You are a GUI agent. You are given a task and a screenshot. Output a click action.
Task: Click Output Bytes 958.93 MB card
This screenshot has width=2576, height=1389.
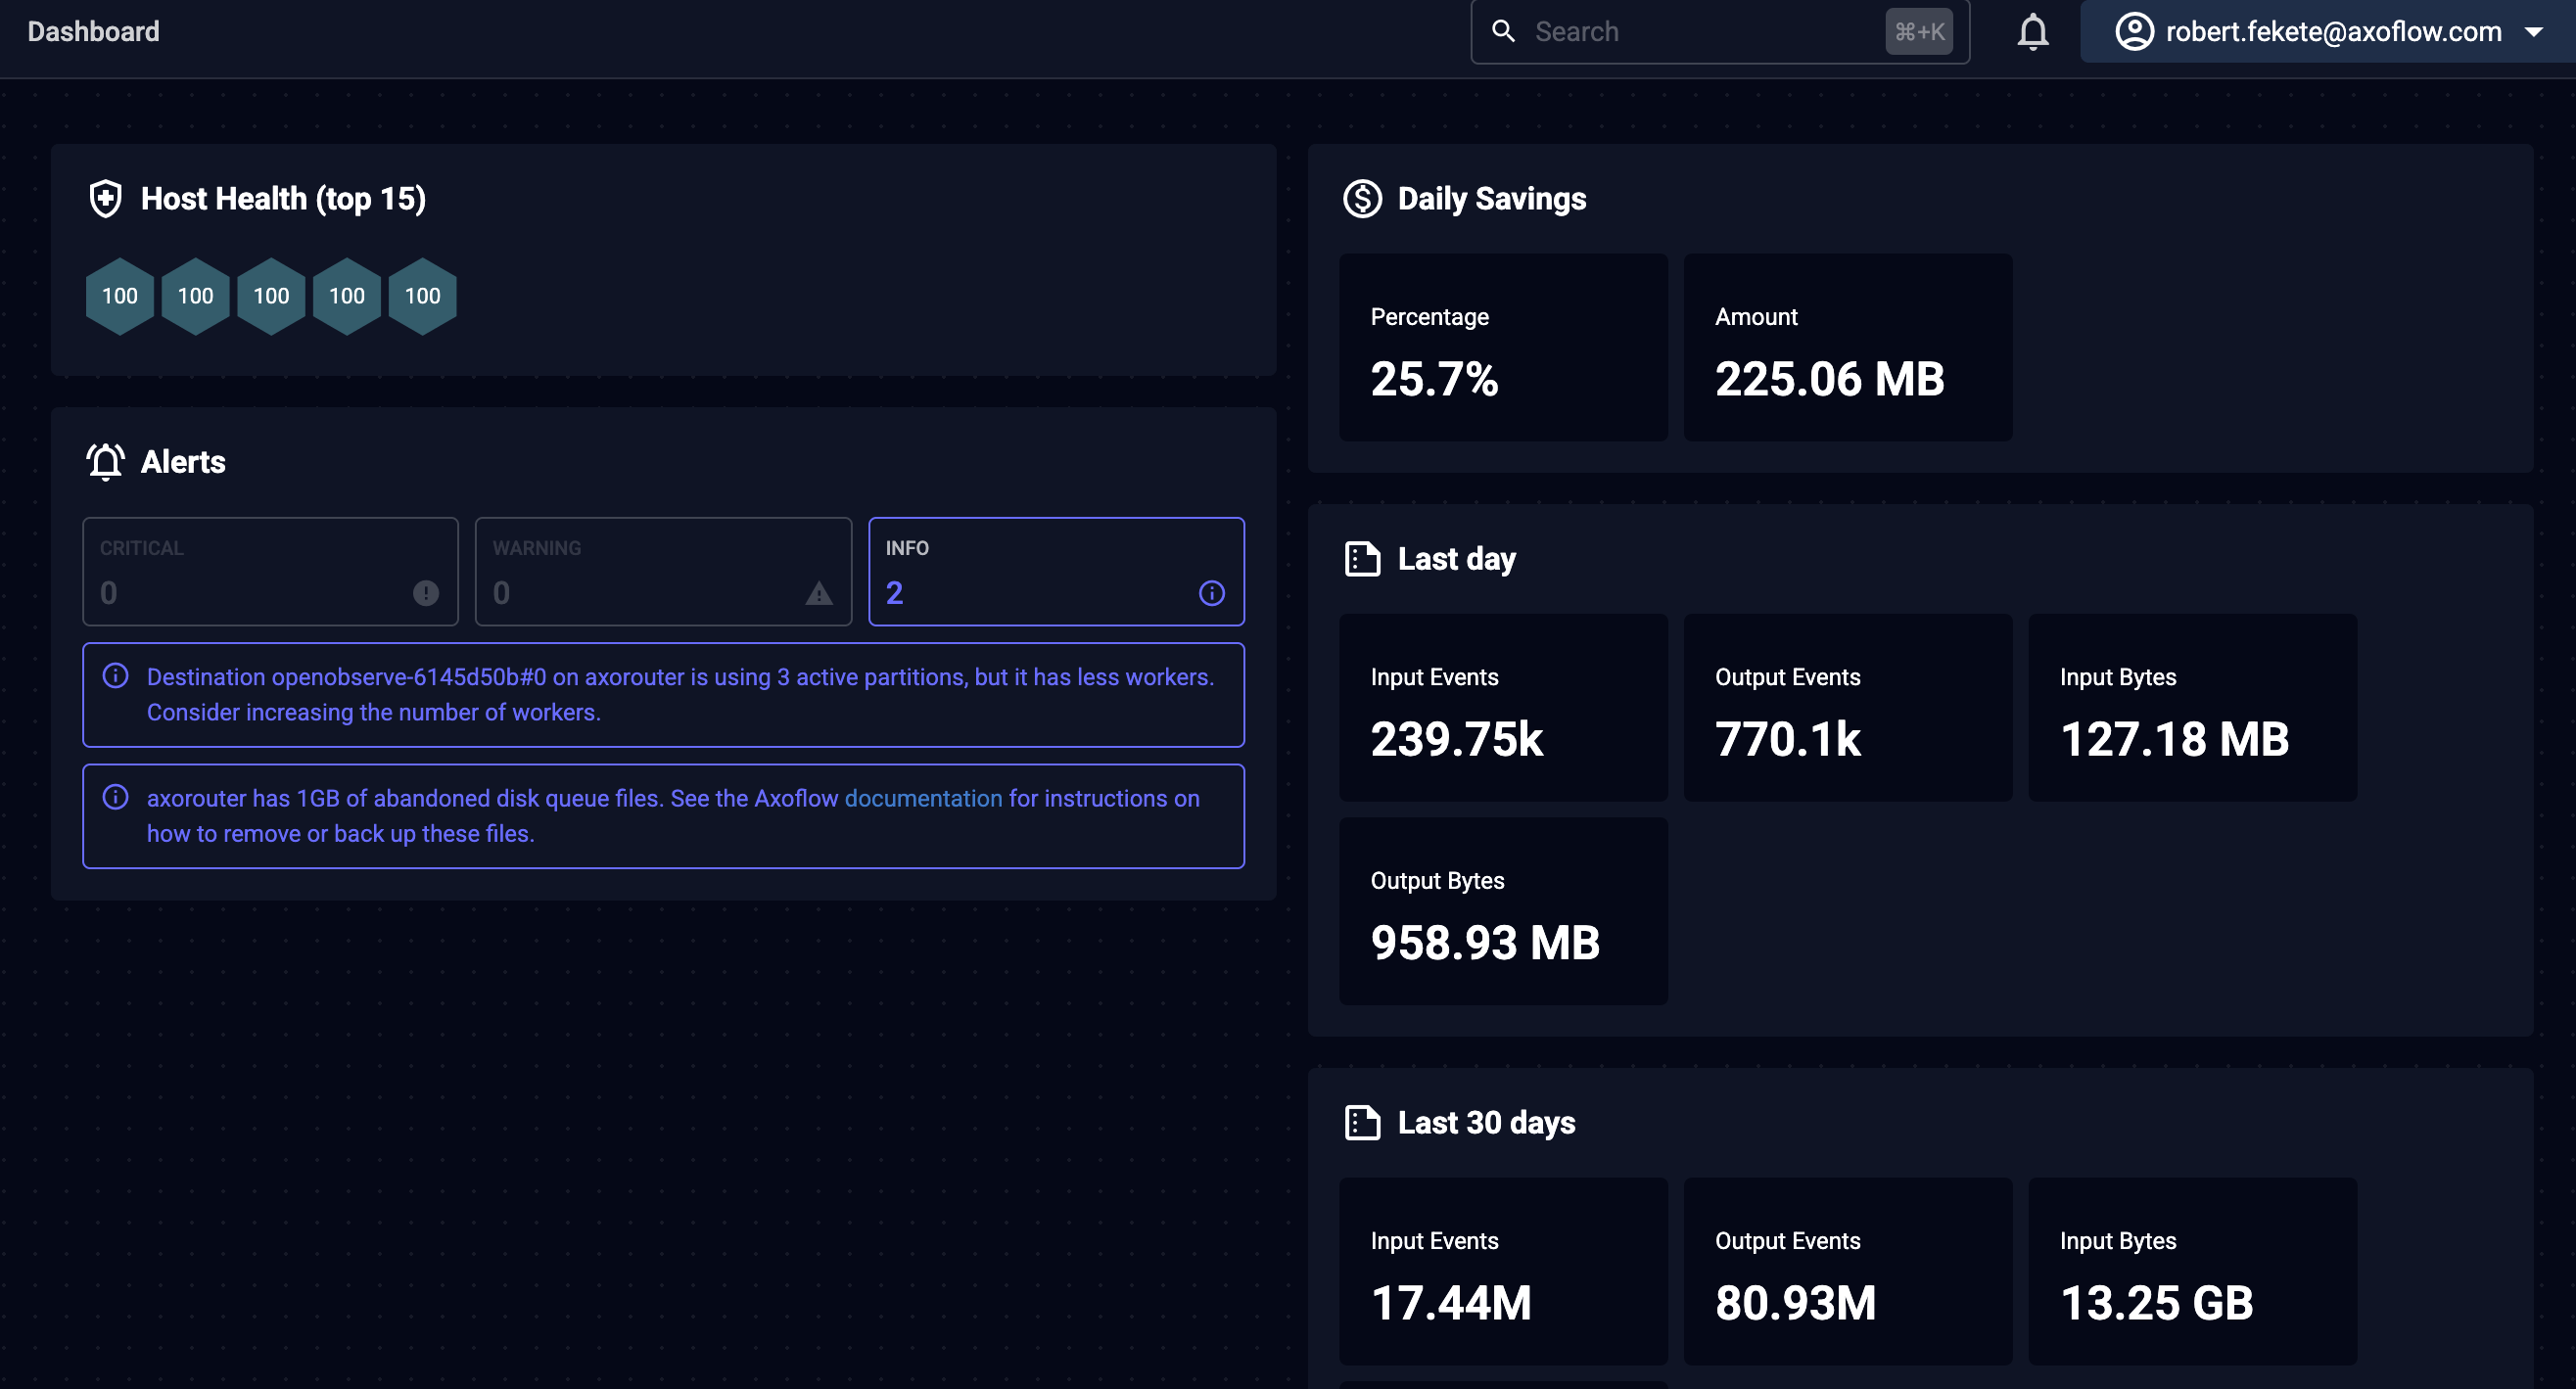pyautogui.click(x=1503, y=911)
